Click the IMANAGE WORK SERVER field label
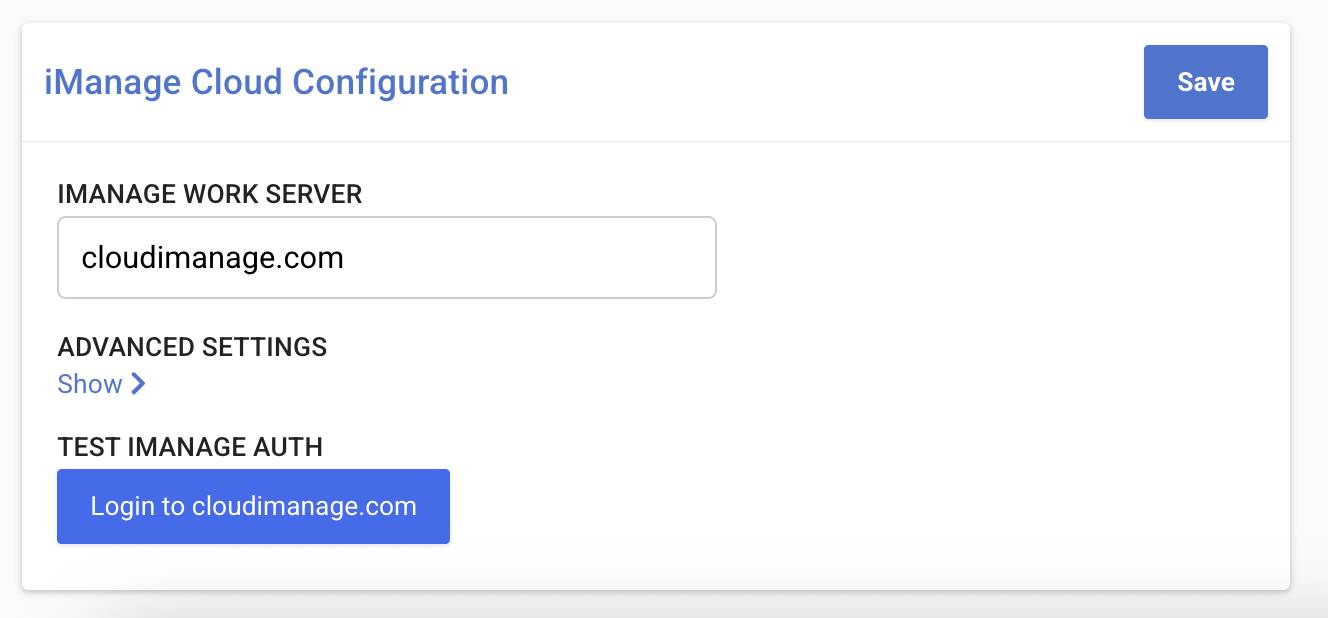 (210, 194)
